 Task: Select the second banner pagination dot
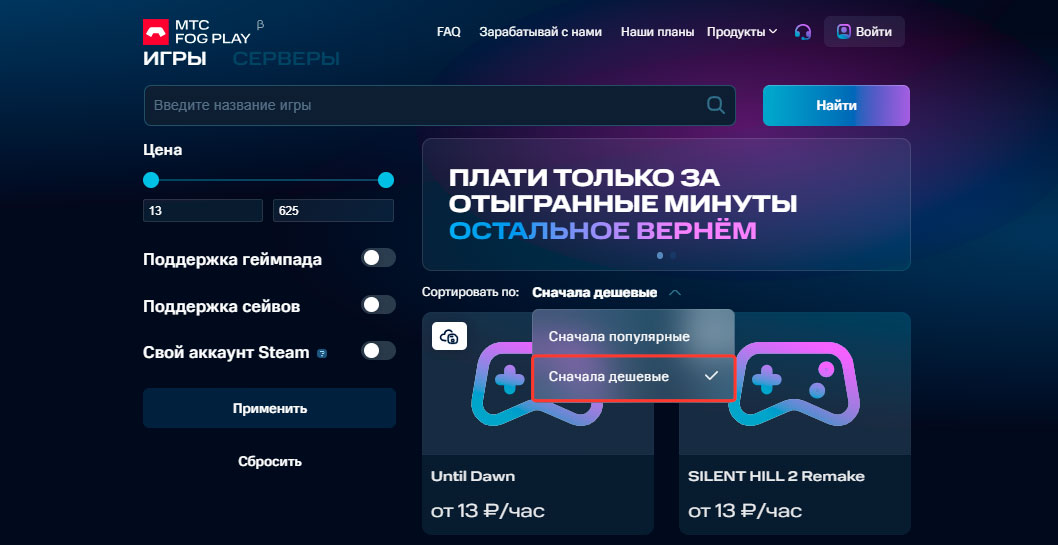tap(673, 256)
